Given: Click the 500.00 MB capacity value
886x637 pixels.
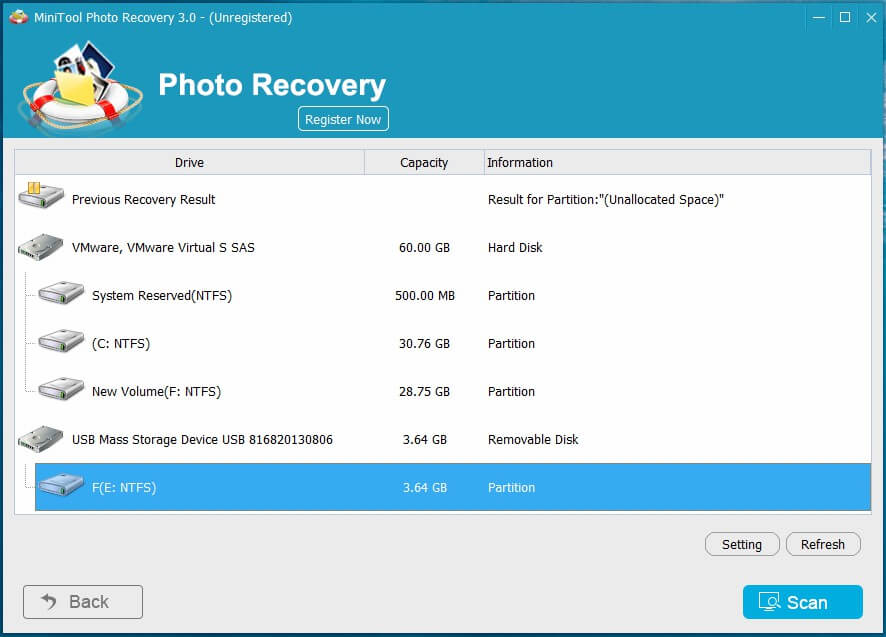Looking at the screenshot, I should [425, 296].
